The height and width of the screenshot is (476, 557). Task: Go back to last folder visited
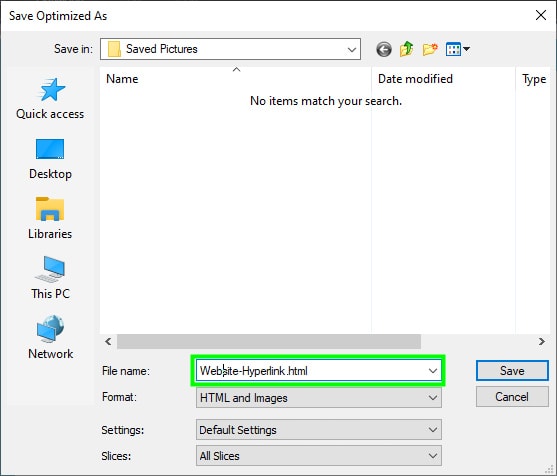pos(384,49)
